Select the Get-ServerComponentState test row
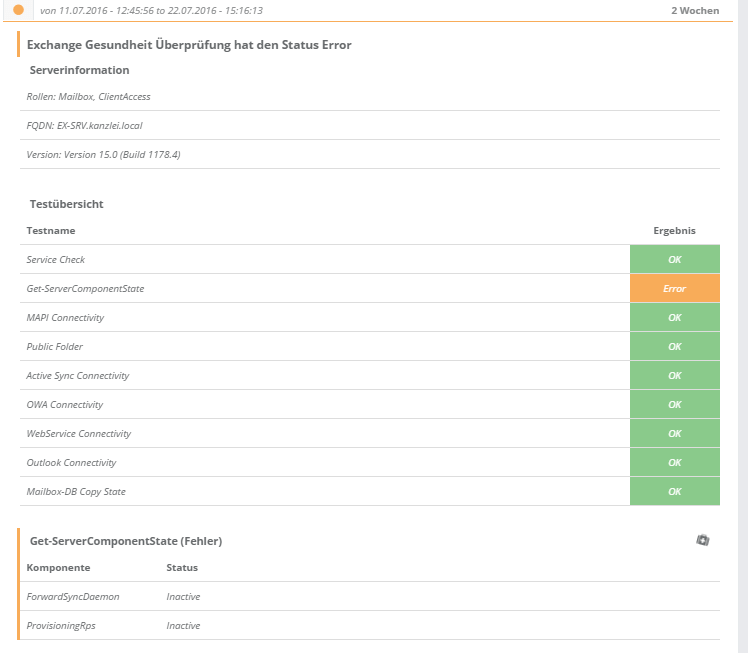This screenshot has width=748, height=653. pos(85,288)
